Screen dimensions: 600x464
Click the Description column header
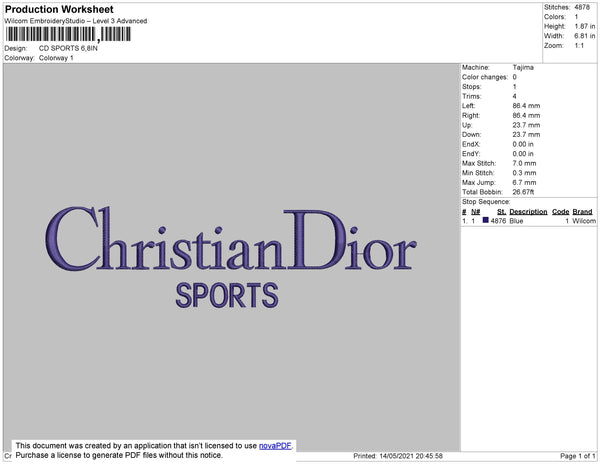point(528,212)
